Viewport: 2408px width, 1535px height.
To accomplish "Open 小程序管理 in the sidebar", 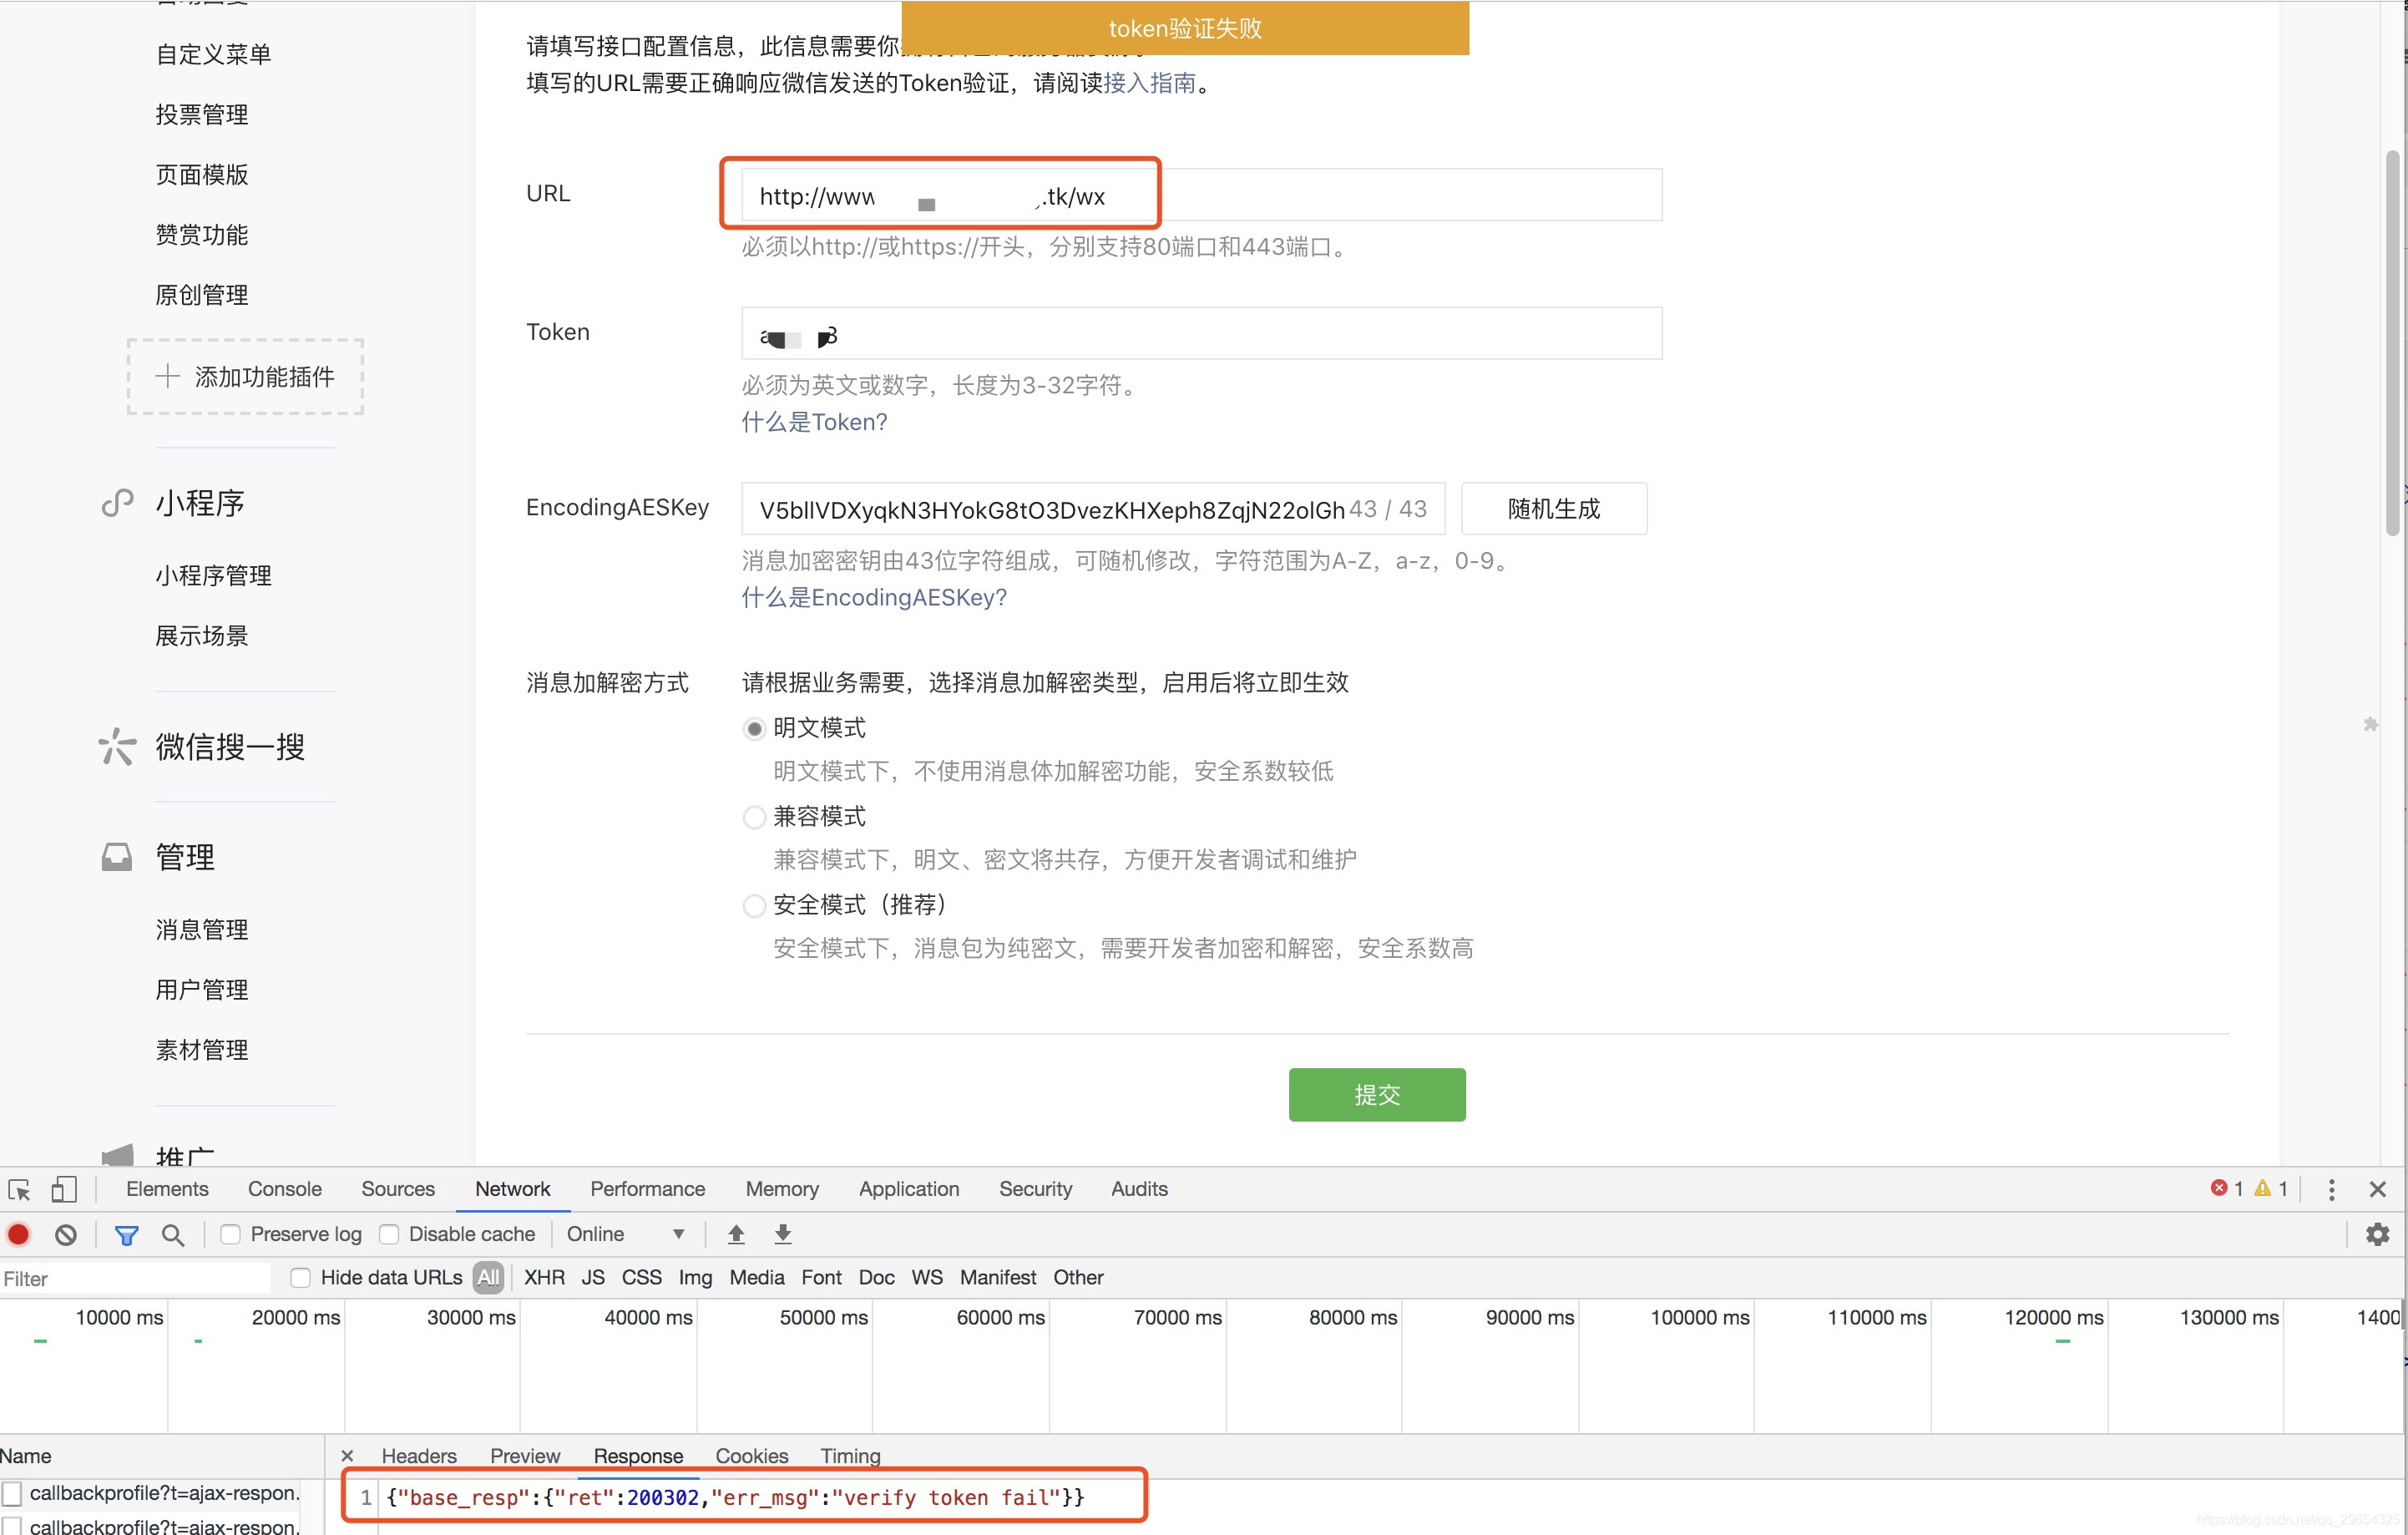I will (213, 575).
